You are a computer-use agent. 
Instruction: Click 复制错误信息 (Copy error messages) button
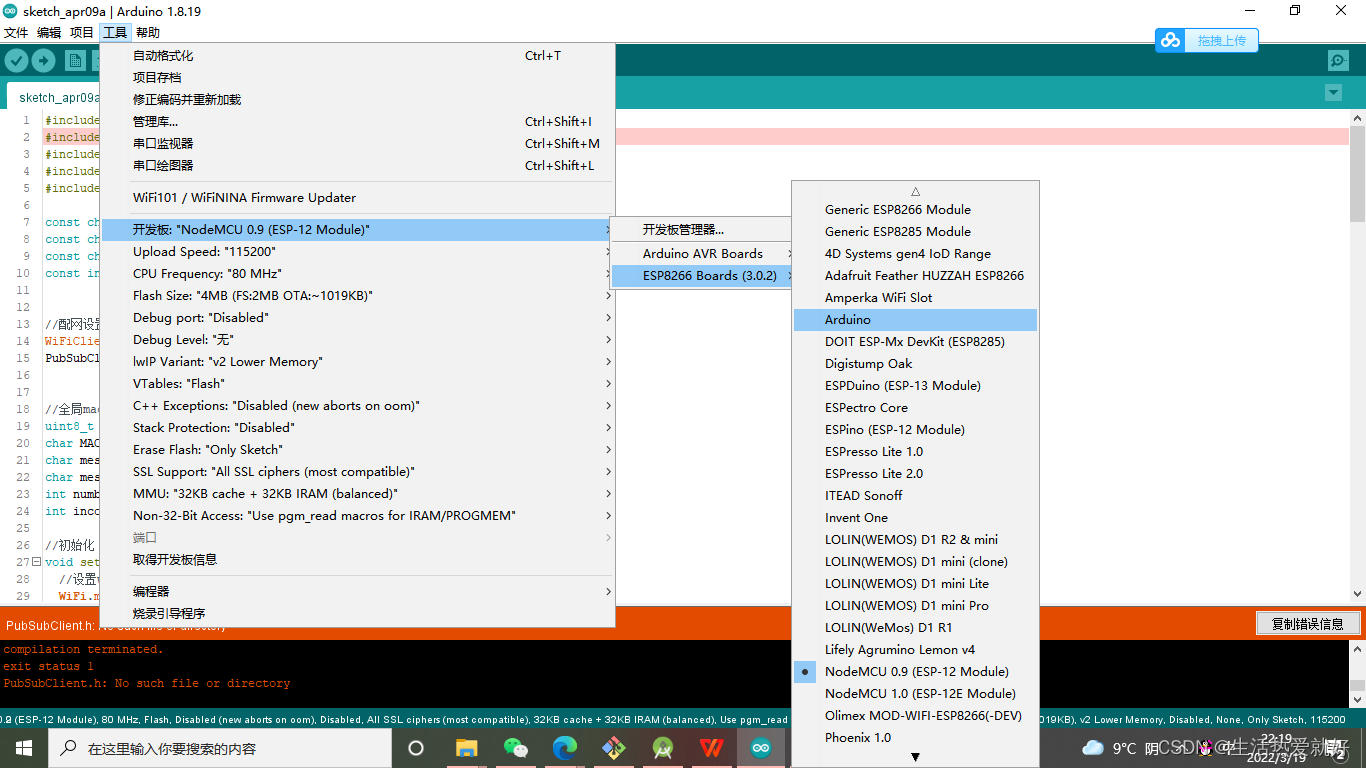(x=1307, y=624)
